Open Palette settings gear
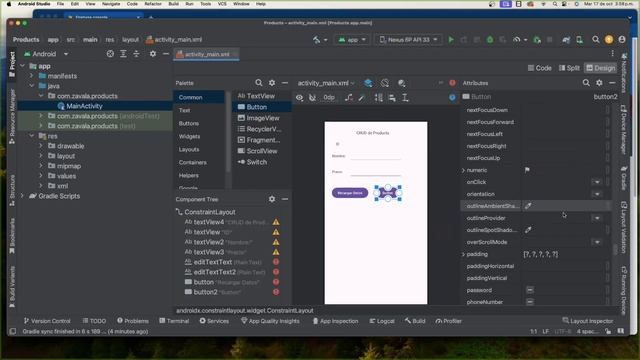Screen dimensions: 640x360 click(272, 83)
